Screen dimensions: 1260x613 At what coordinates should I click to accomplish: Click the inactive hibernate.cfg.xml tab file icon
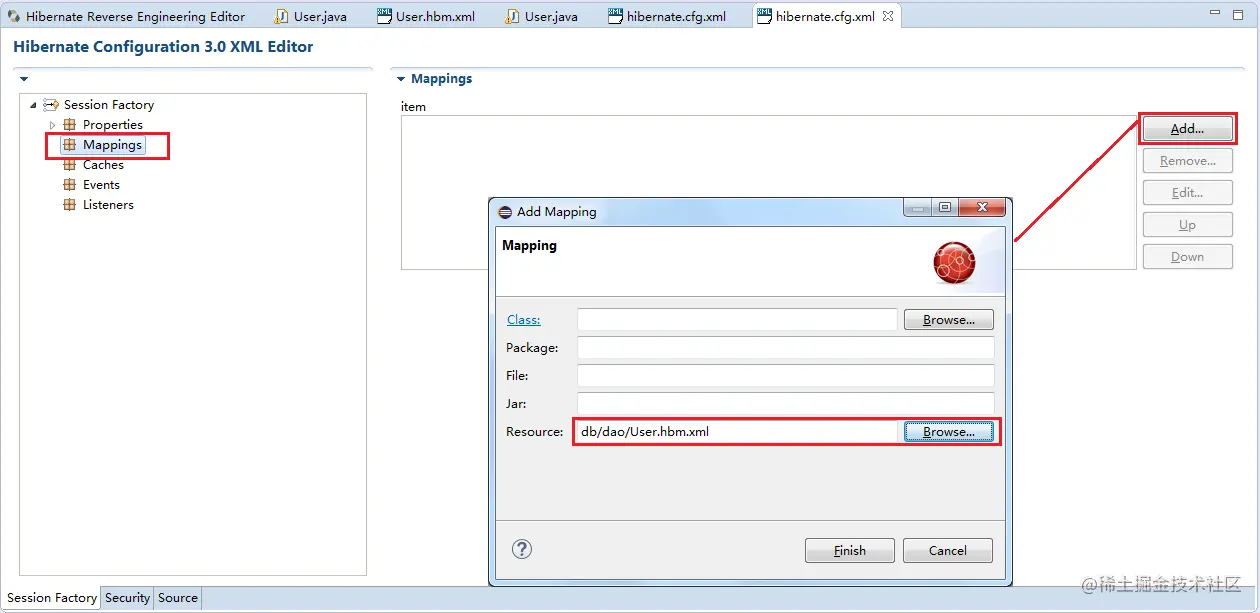coord(615,16)
